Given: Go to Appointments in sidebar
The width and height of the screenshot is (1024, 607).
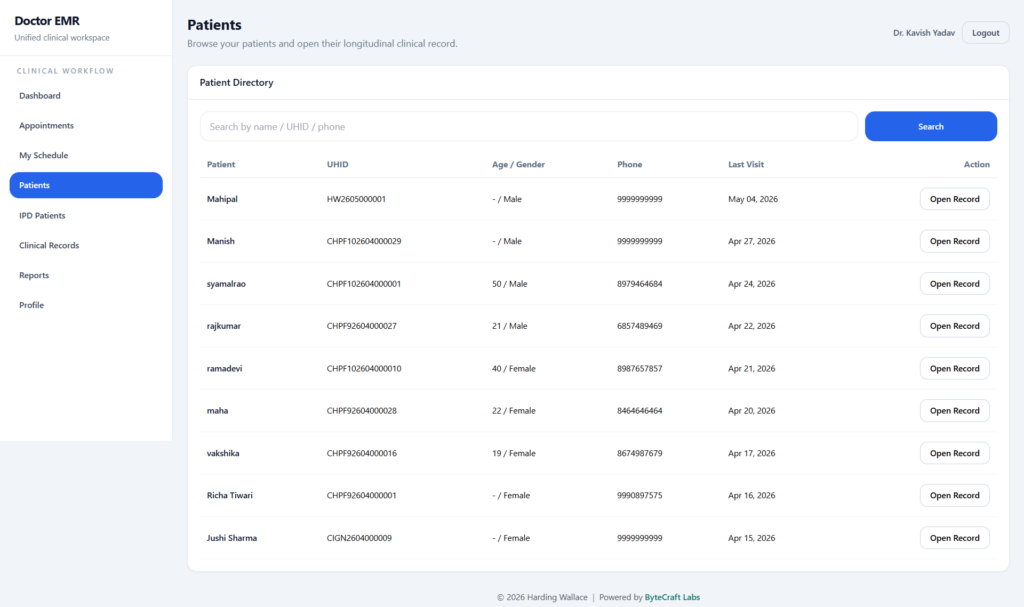Looking at the screenshot, I should point(86,125).
